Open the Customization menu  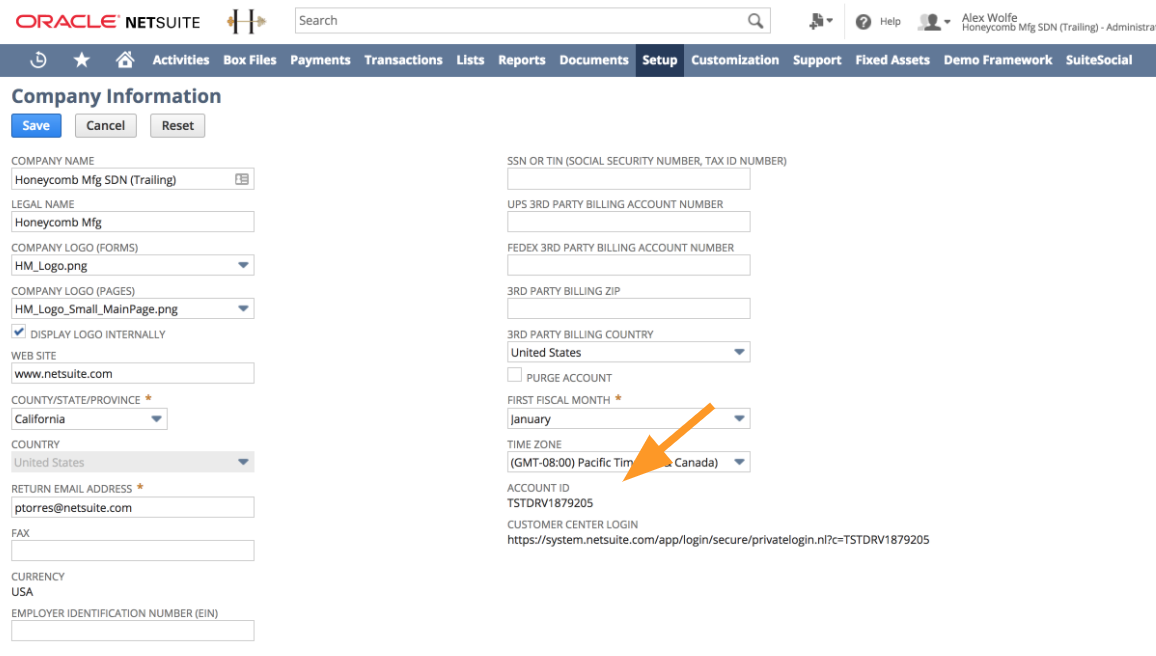[x=734, y=60]
